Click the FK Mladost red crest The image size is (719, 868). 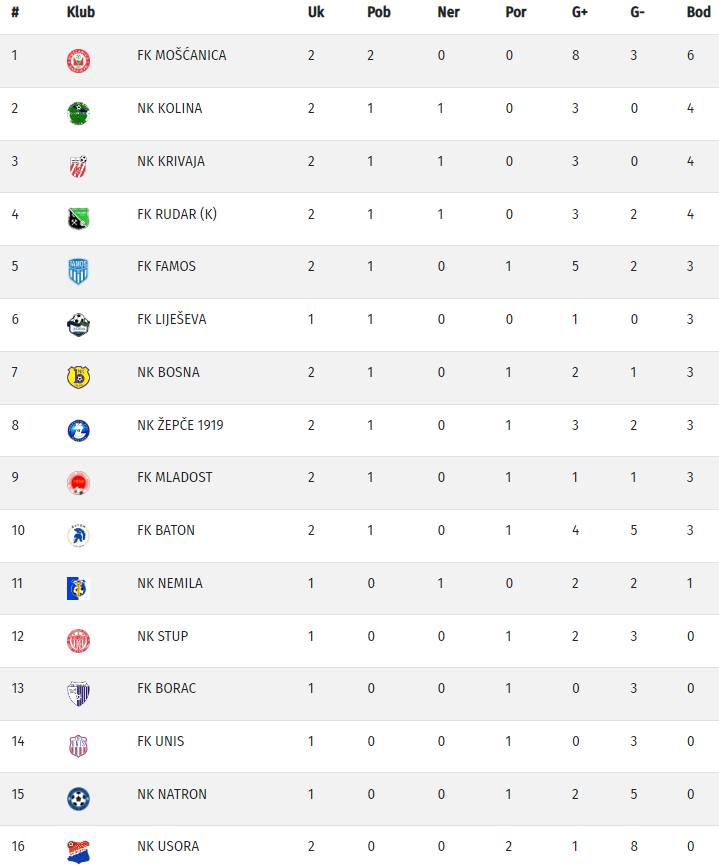(78, 483)
